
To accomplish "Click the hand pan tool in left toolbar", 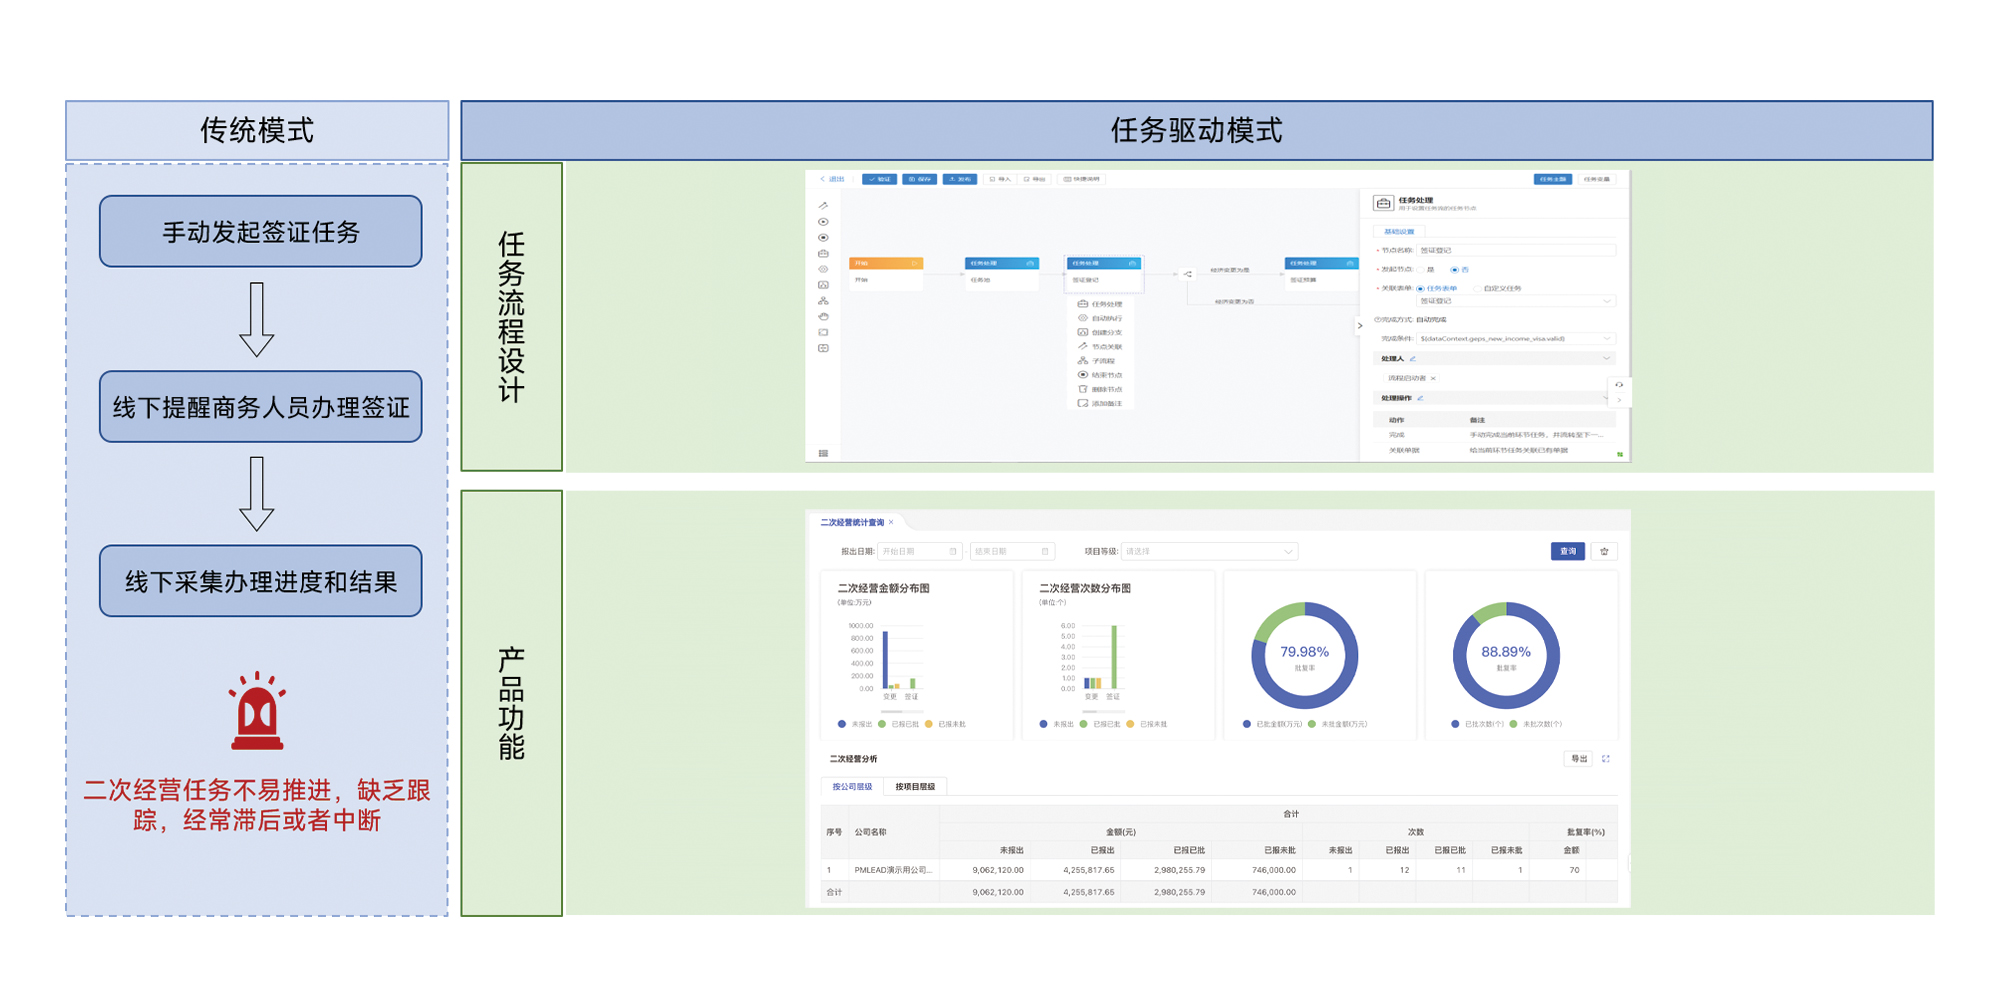I will pyautogui.click(x=823, y=316).
